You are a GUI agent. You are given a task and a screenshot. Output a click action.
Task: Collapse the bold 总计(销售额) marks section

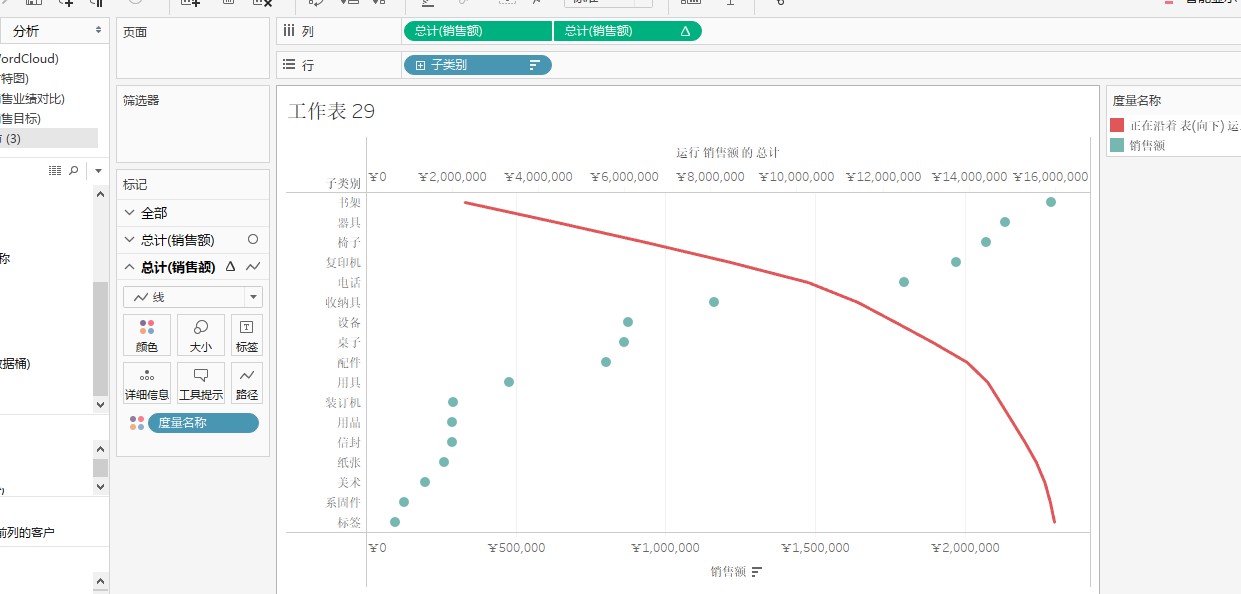pyautogui.click(x=129, y=267)
